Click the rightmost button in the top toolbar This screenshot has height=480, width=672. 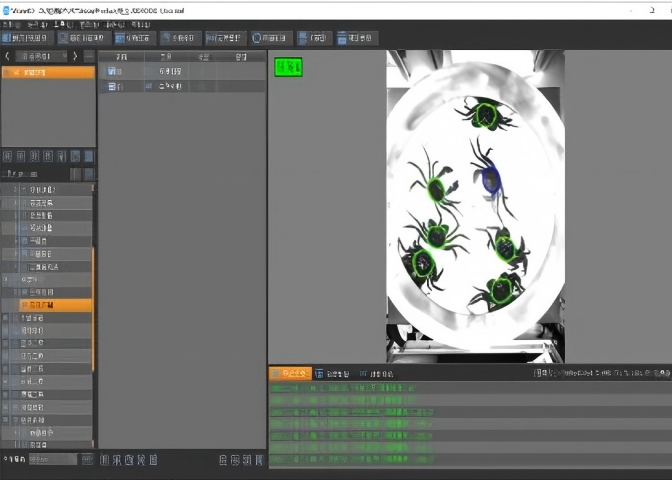tap(357, 38)
